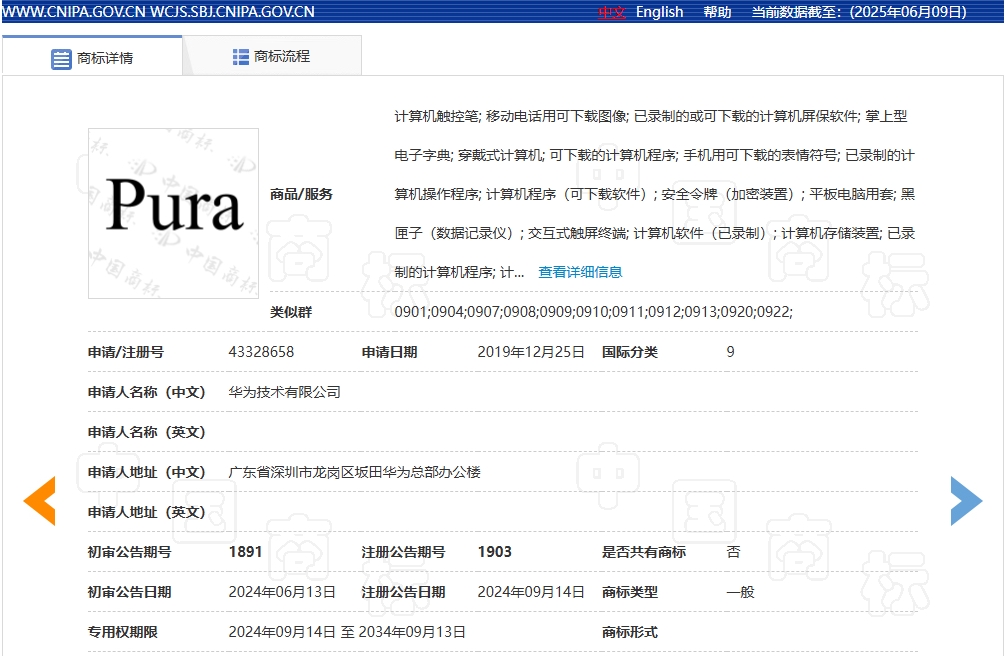The height and width of the screenshot is (656, 1007).
Task: Select registration announcement date 2024年09月14日
Action: [531, 592]
